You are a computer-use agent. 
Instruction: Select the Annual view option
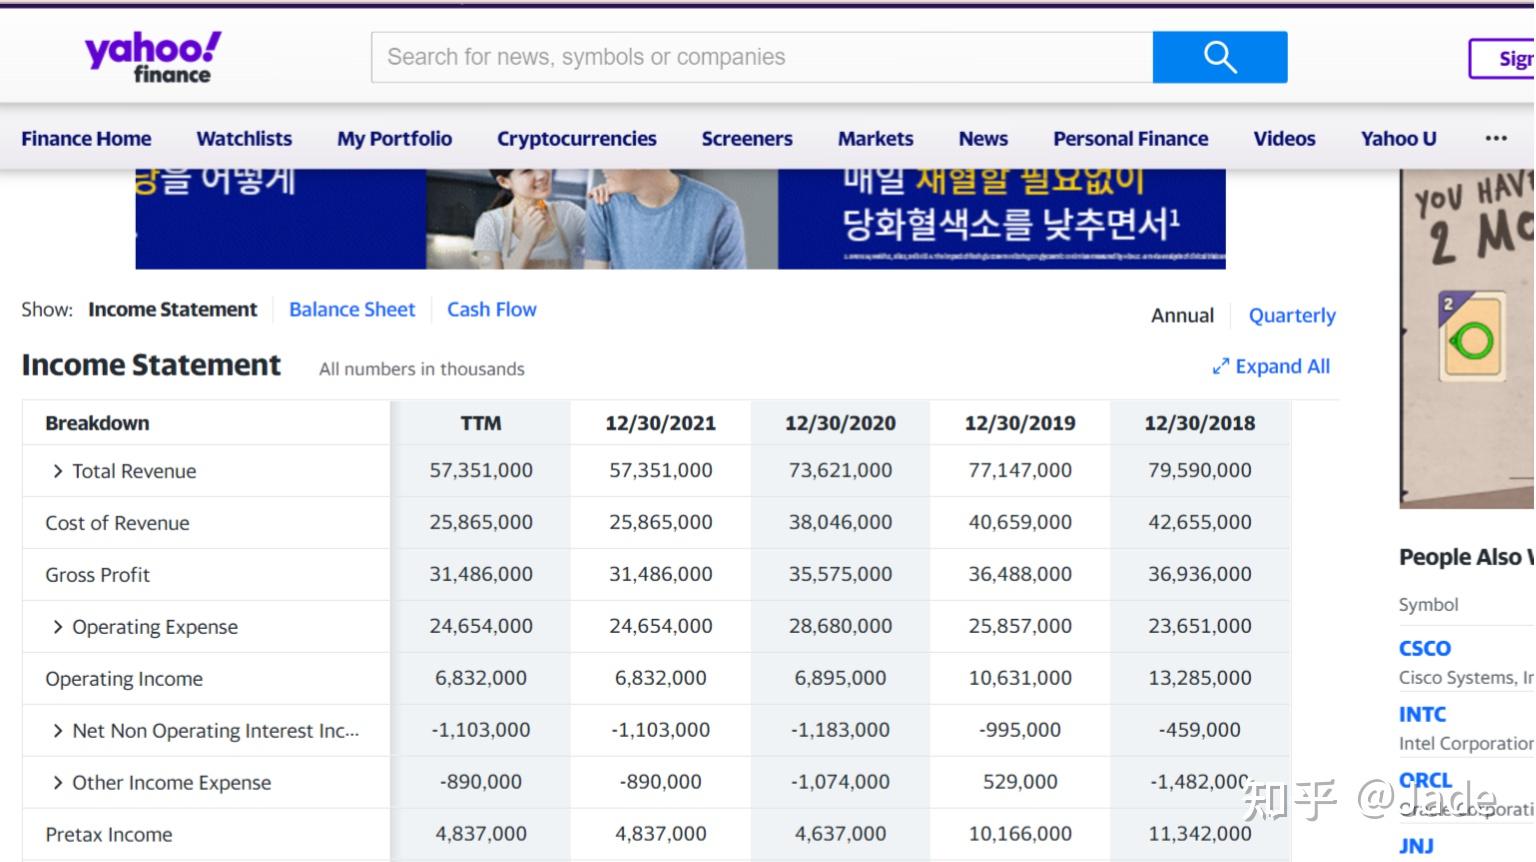1181,315
